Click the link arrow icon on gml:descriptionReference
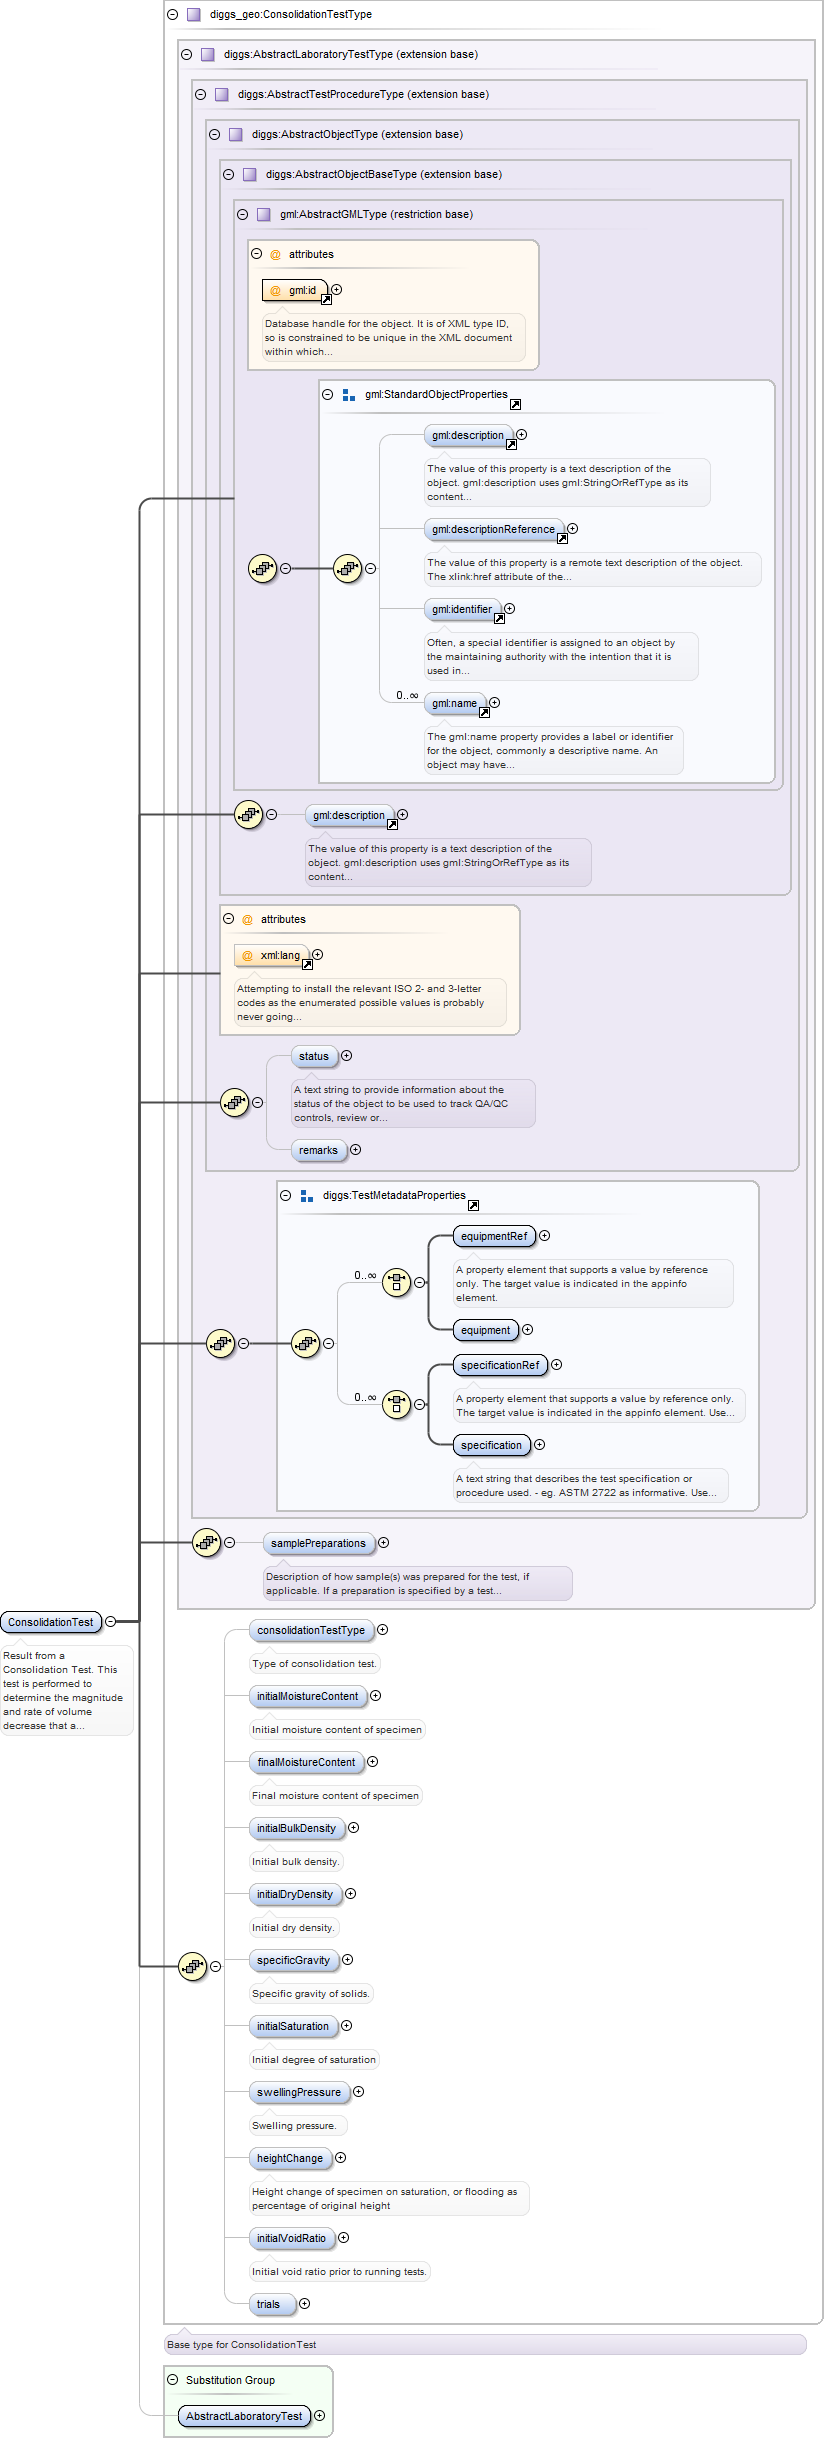This screenshot has width=825, height=2439. coord(562,539)
